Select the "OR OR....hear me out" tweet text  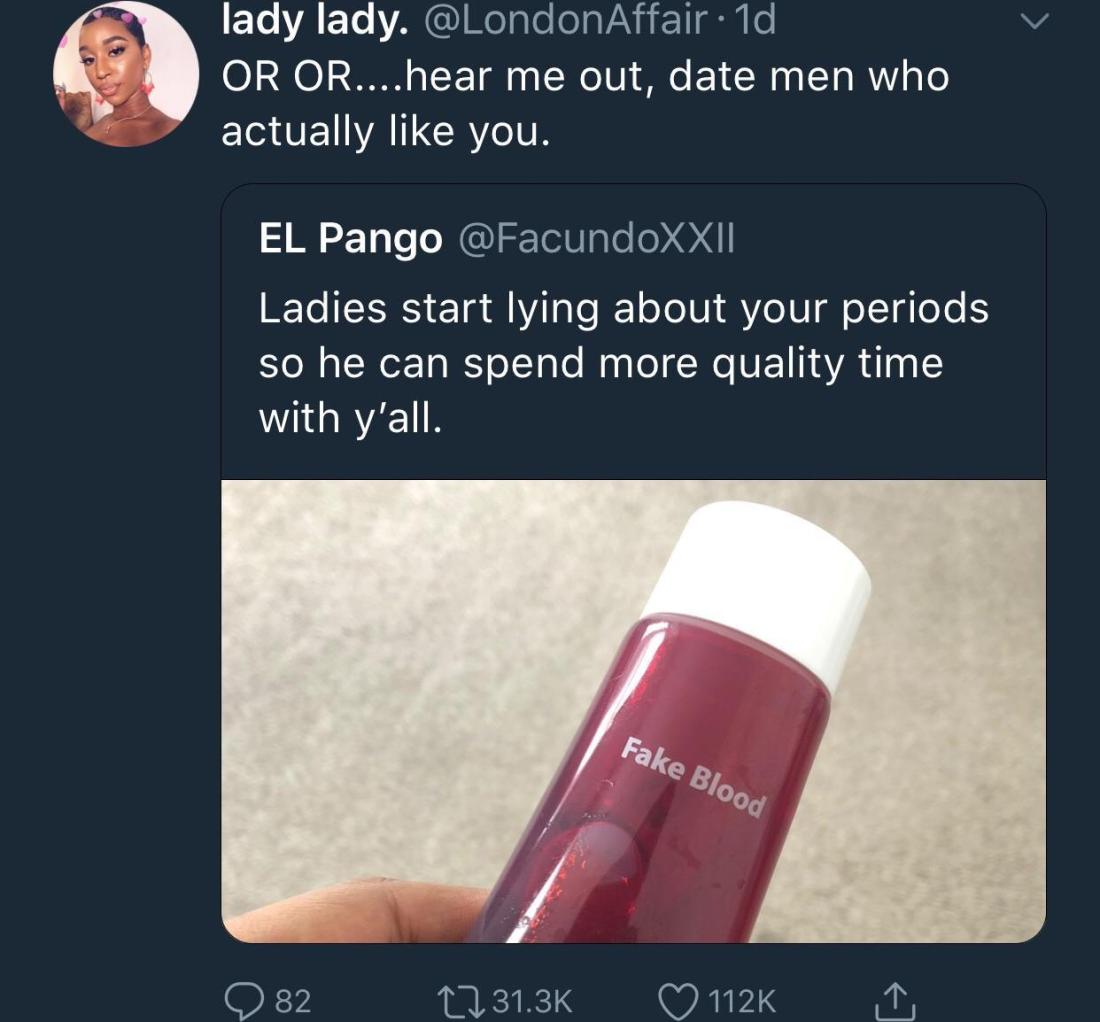585,104
